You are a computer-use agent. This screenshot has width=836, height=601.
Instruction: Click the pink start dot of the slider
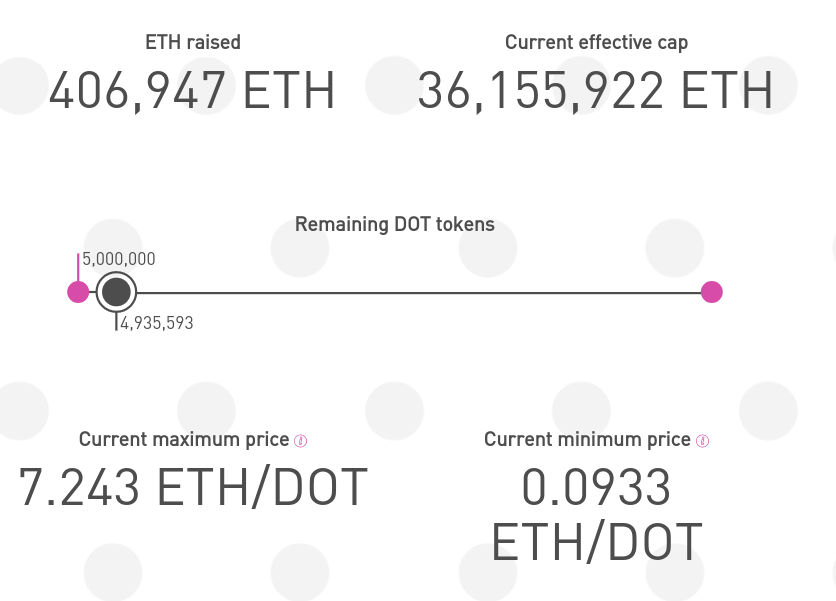[78, 292]
